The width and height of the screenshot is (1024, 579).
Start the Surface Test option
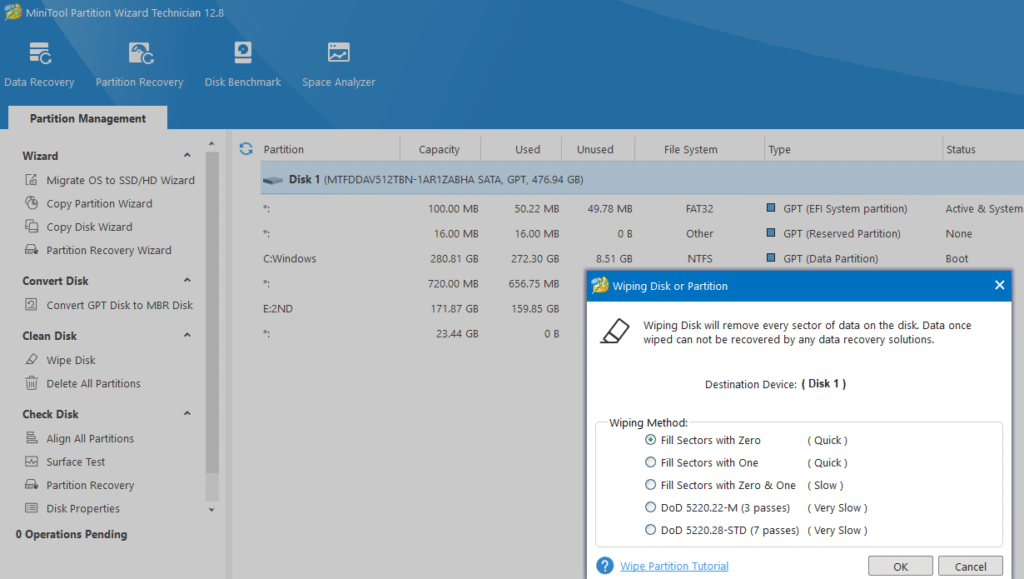click(76, 462)
